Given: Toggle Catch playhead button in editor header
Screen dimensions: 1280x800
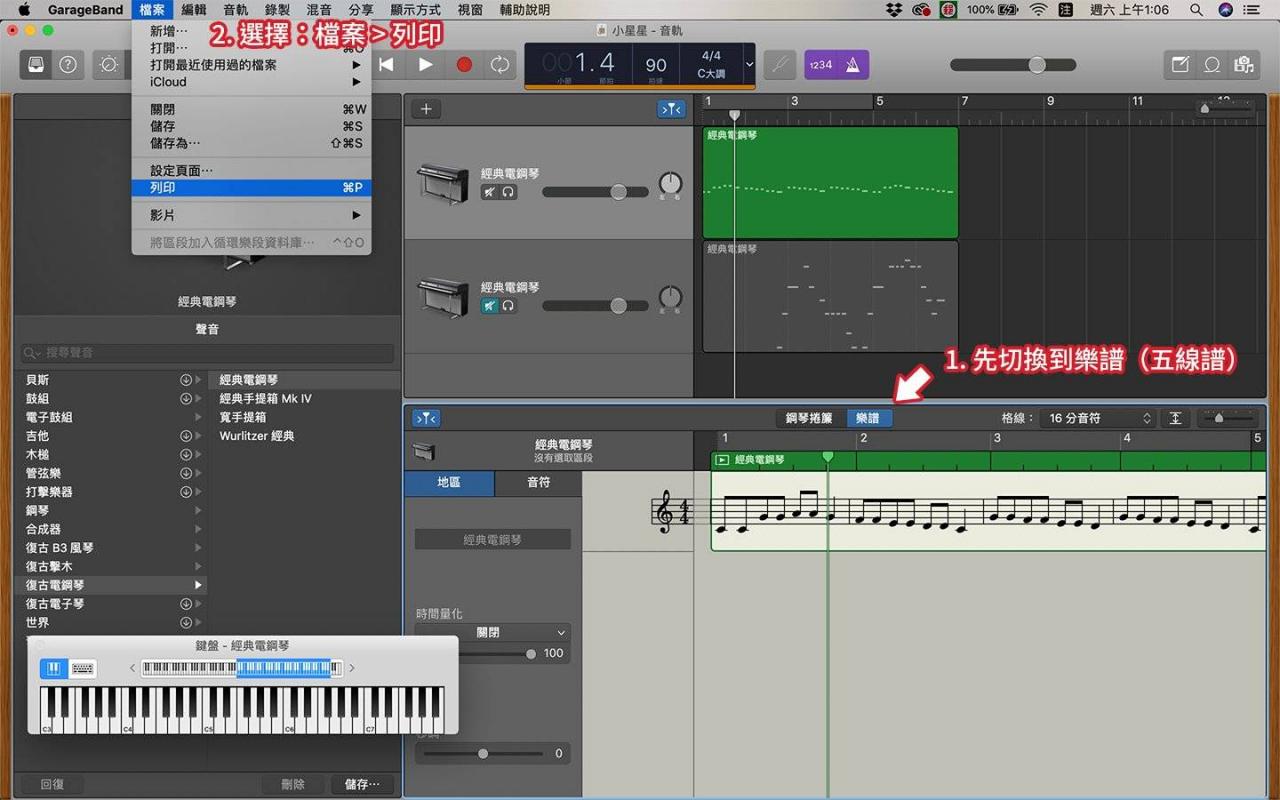Looking at the screenshot, I should coord(426,418).
